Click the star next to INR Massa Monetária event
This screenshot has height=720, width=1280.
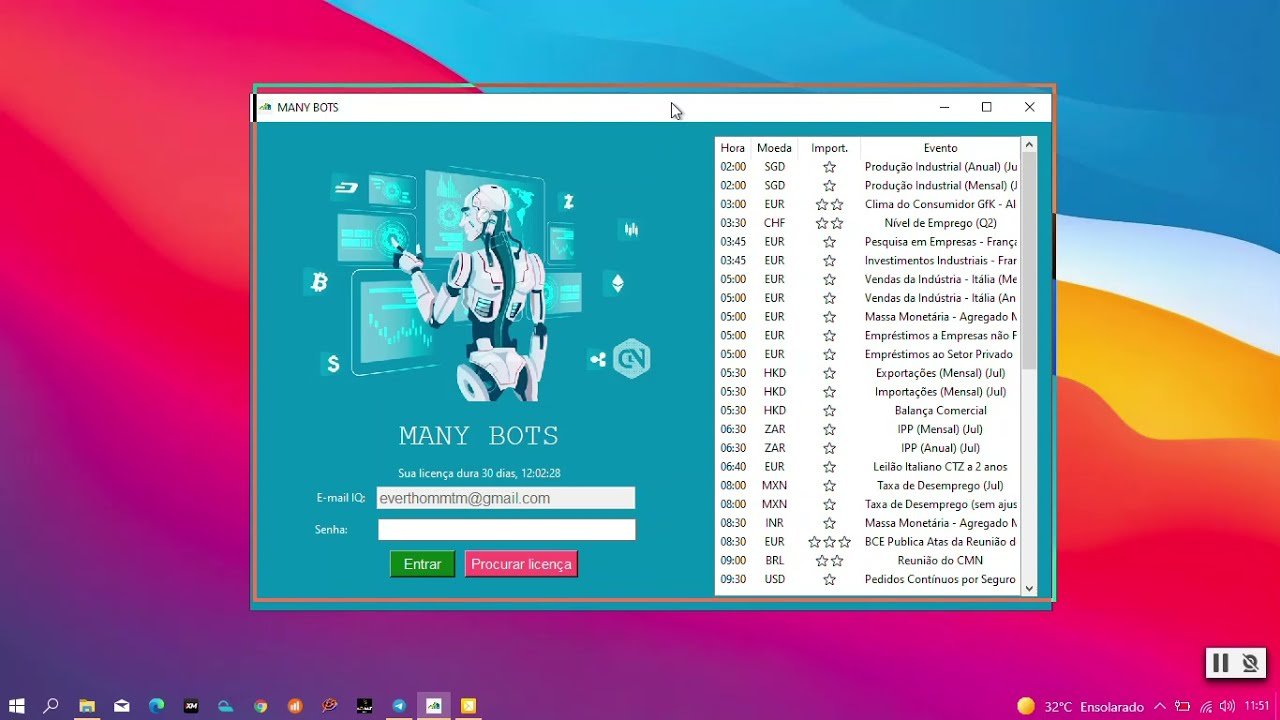click(829, 522)
